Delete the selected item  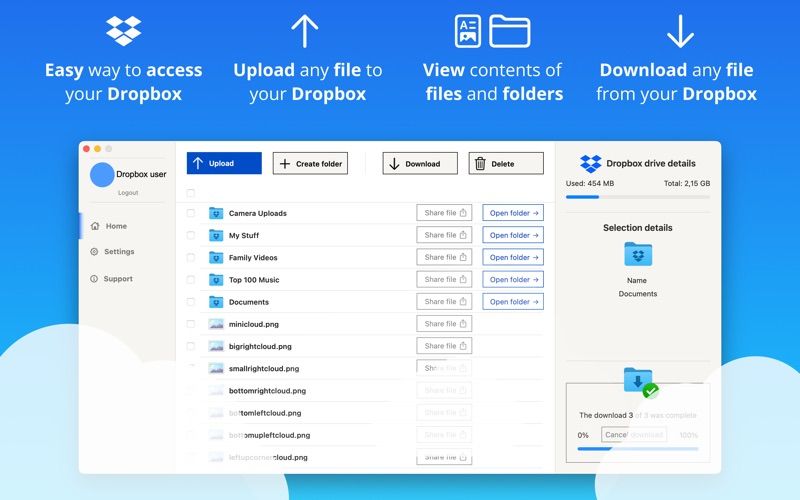506,163
